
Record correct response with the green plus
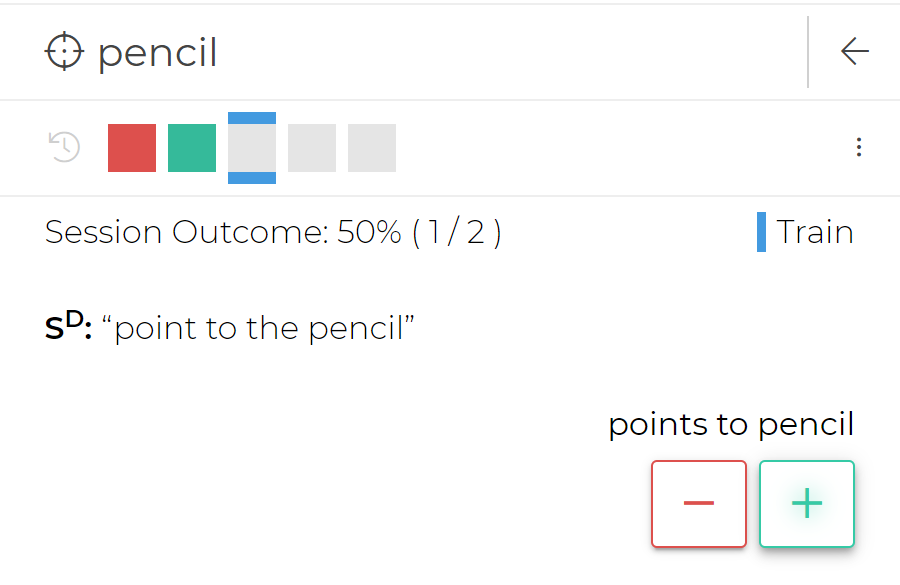(x=806, y=504)
